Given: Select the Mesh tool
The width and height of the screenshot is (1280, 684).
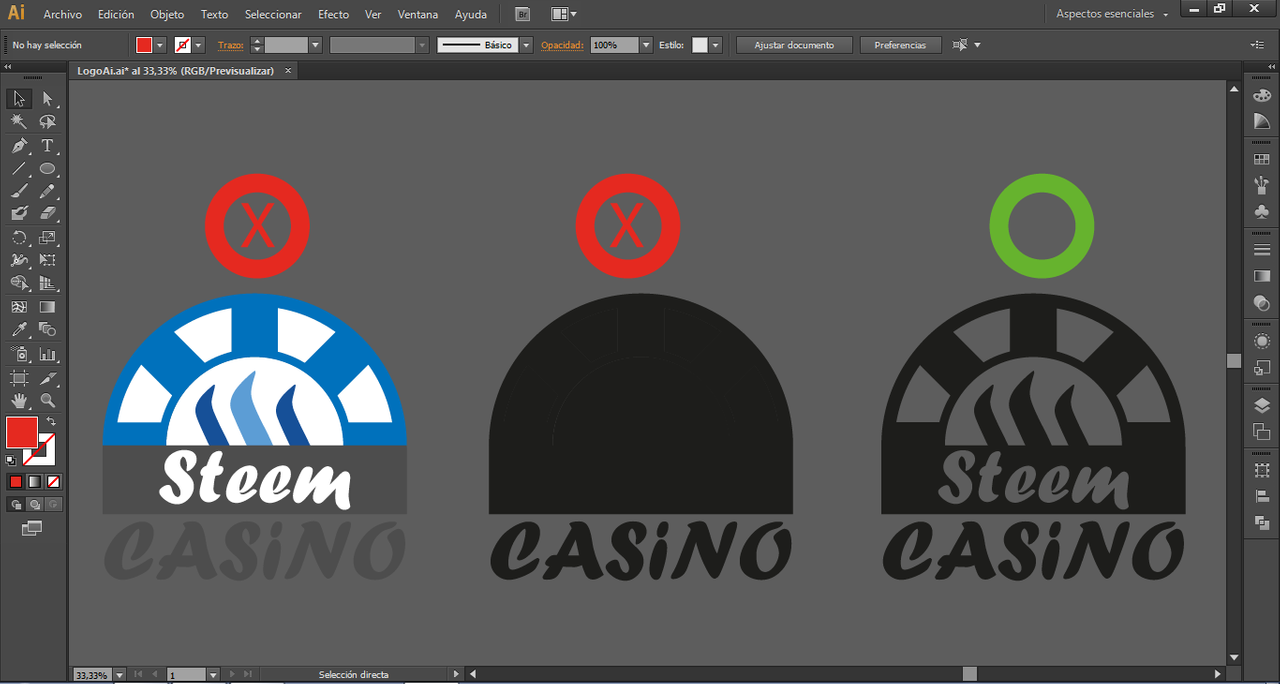Looking at the screenshot, I should tap(19, 307).
